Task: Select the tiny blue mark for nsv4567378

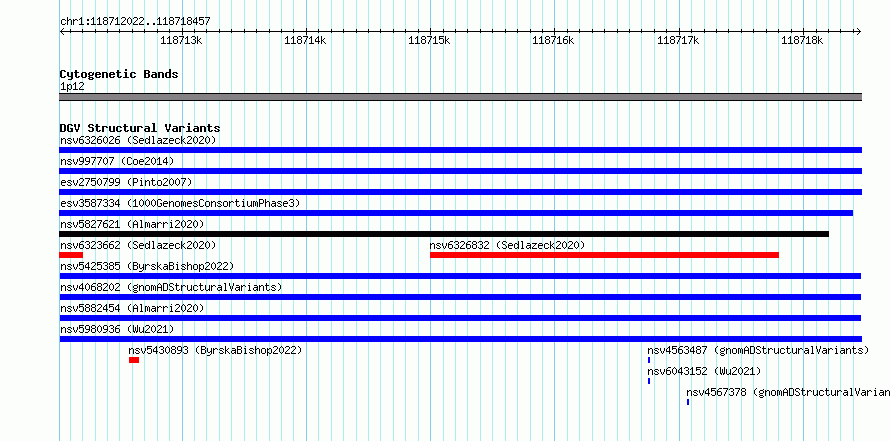Action: click(x=688, y=402)
